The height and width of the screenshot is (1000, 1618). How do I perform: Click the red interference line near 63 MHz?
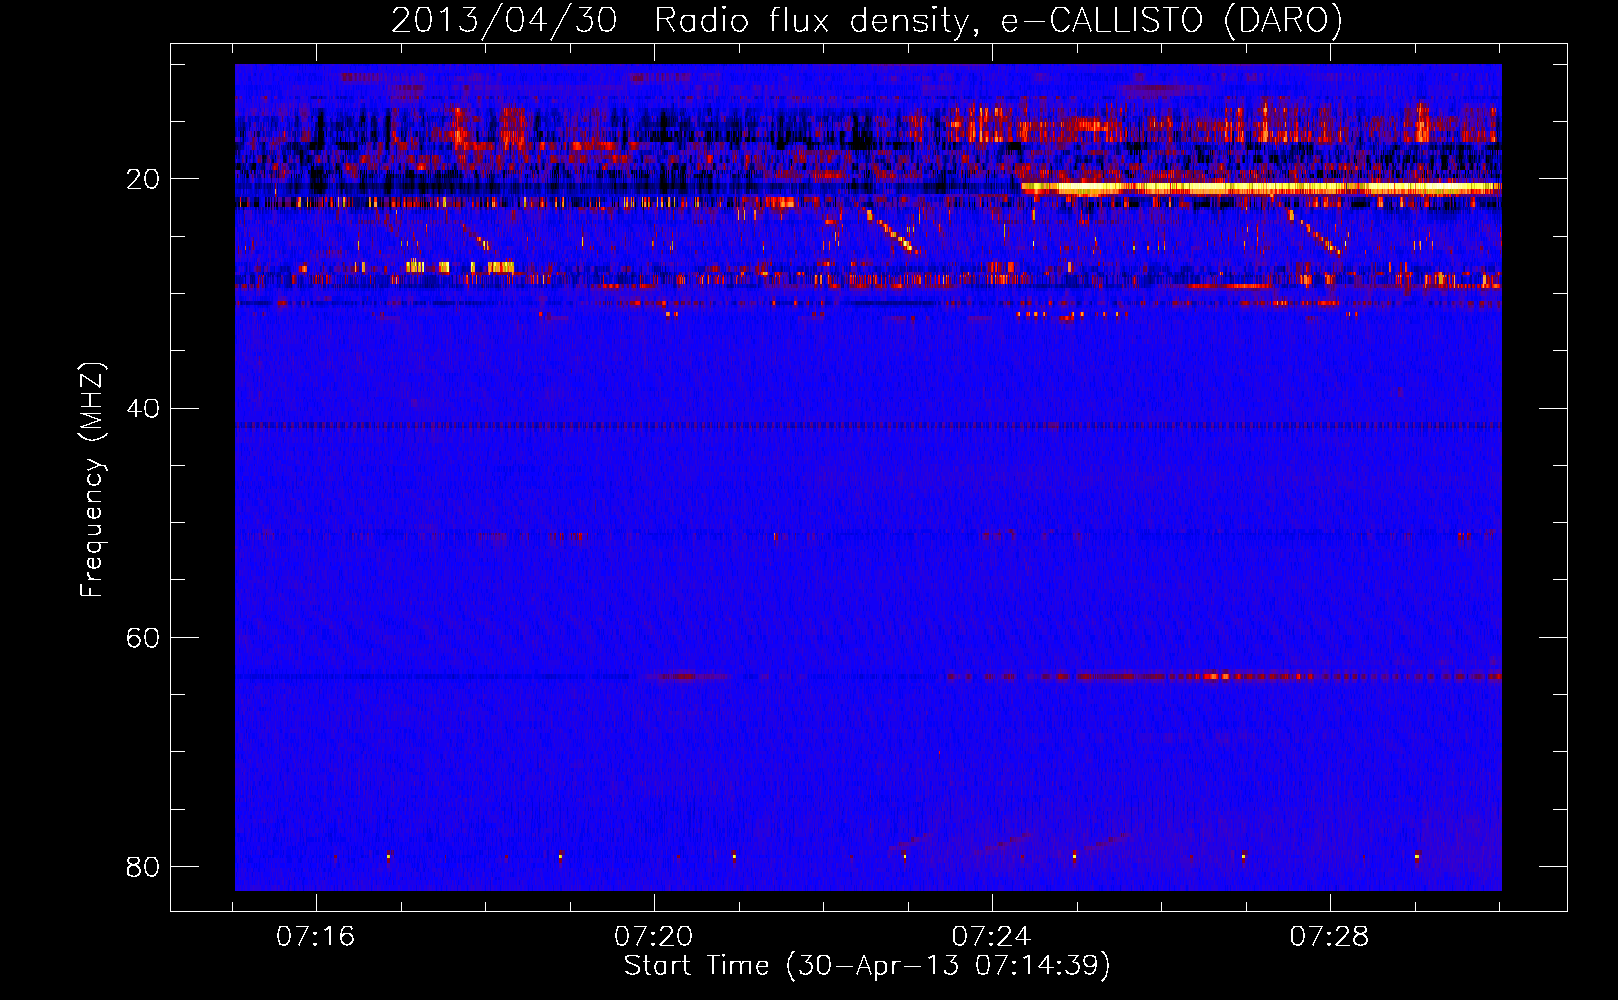(1225, 677)
